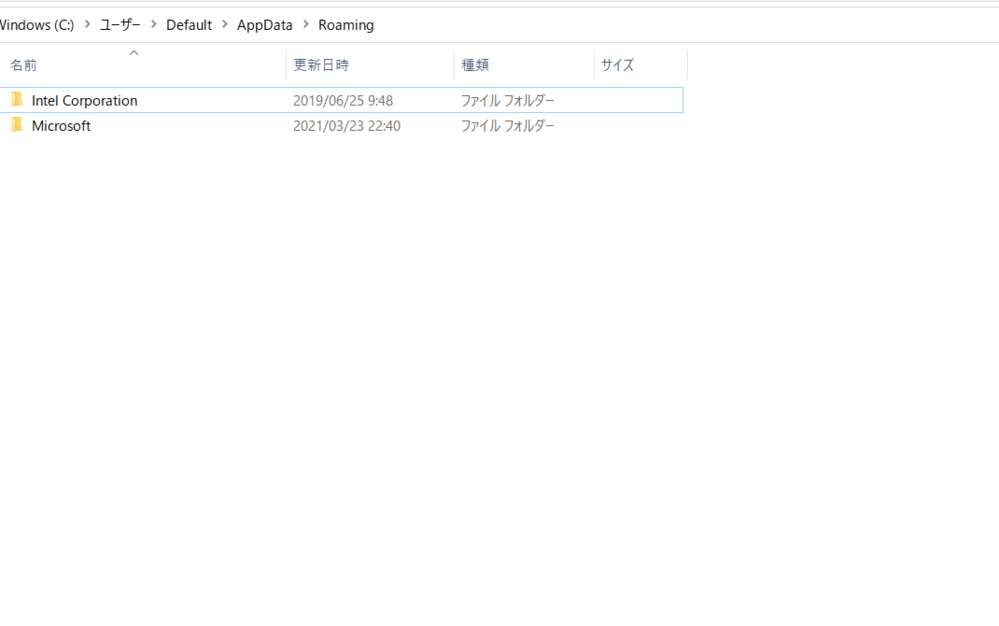Expand chevron after ユーザー breadcrumb
Screen dimensions: 999x626
click(154, 24)
